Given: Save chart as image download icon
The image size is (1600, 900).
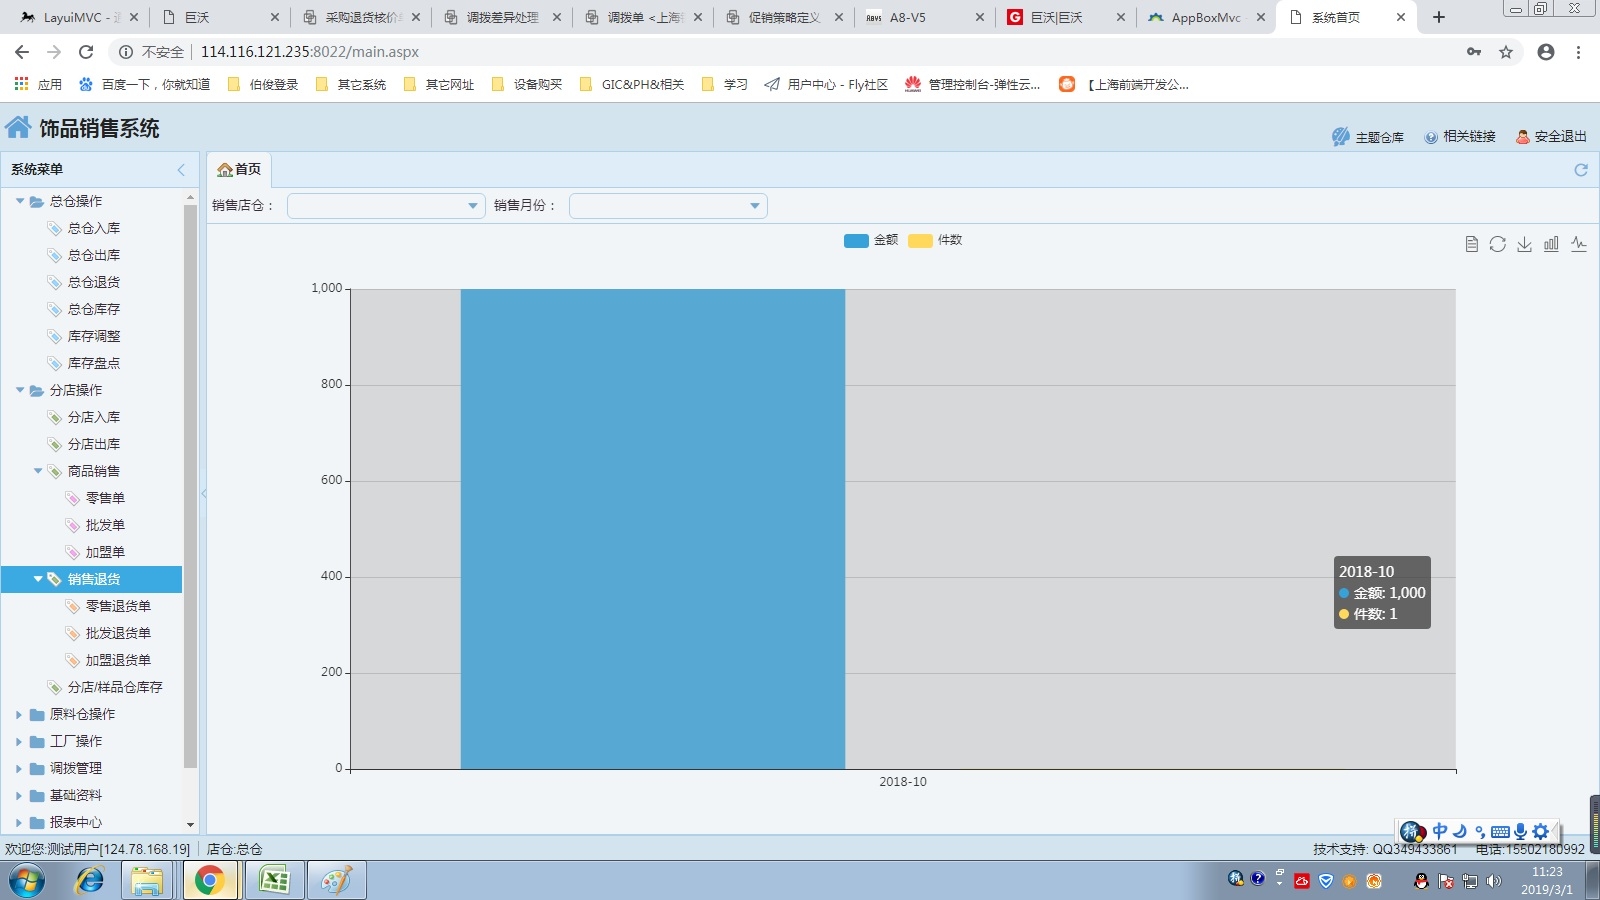Looking at the screenshot, I should click(x=1524, y=244).
